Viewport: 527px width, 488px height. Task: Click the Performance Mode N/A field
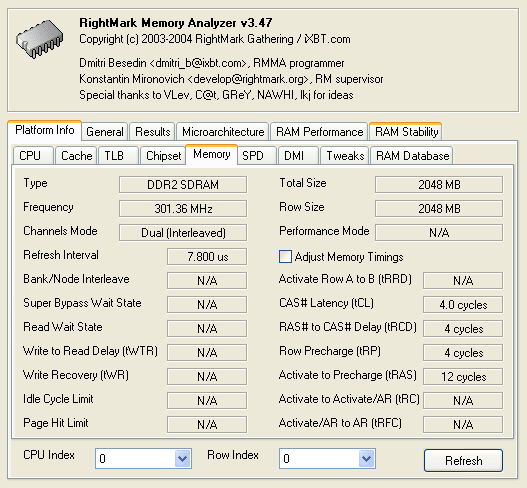point(439,233)
